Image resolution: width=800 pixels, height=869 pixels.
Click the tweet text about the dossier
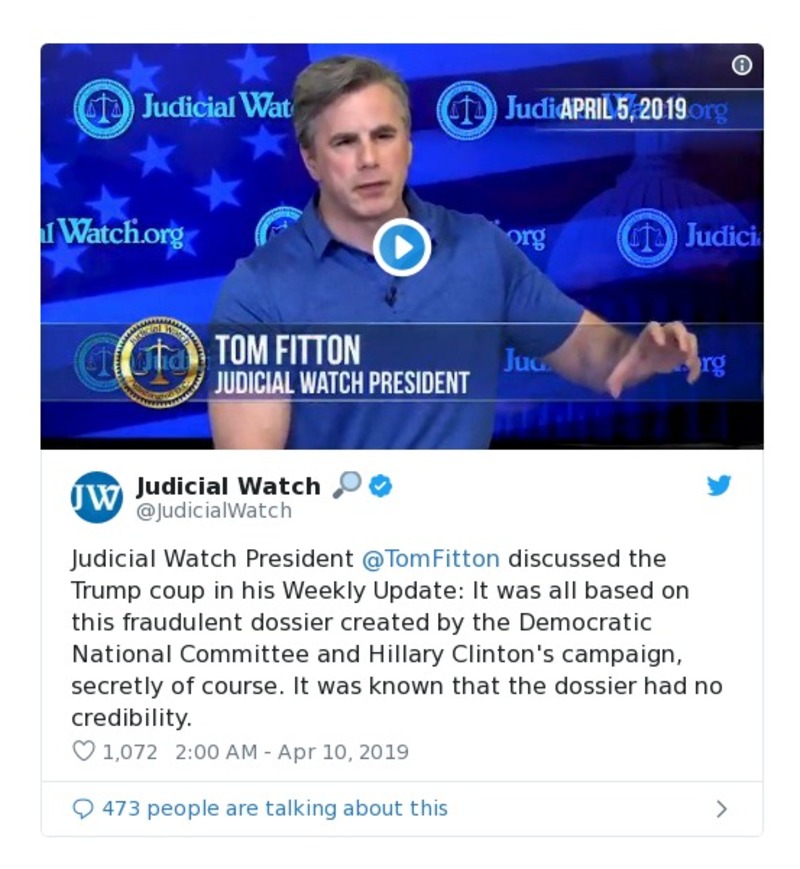396,638
